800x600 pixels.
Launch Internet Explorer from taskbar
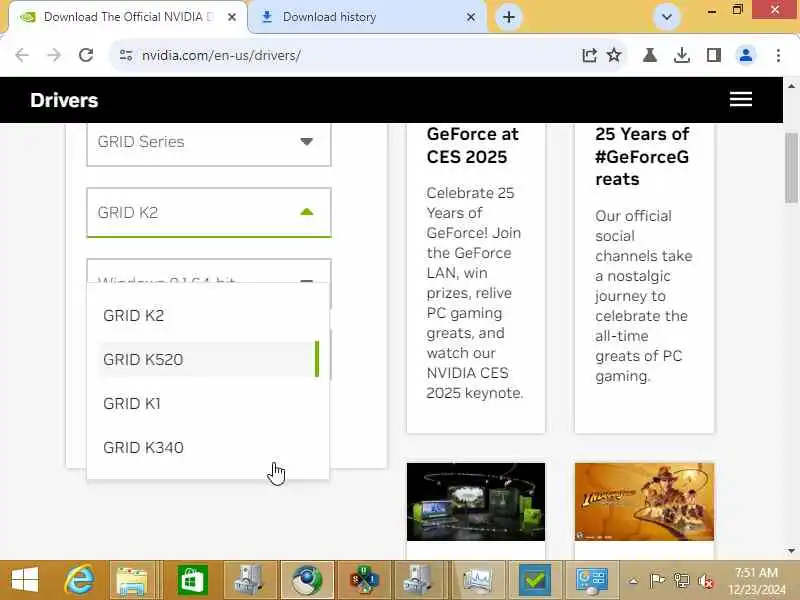[x=79, y=580]
